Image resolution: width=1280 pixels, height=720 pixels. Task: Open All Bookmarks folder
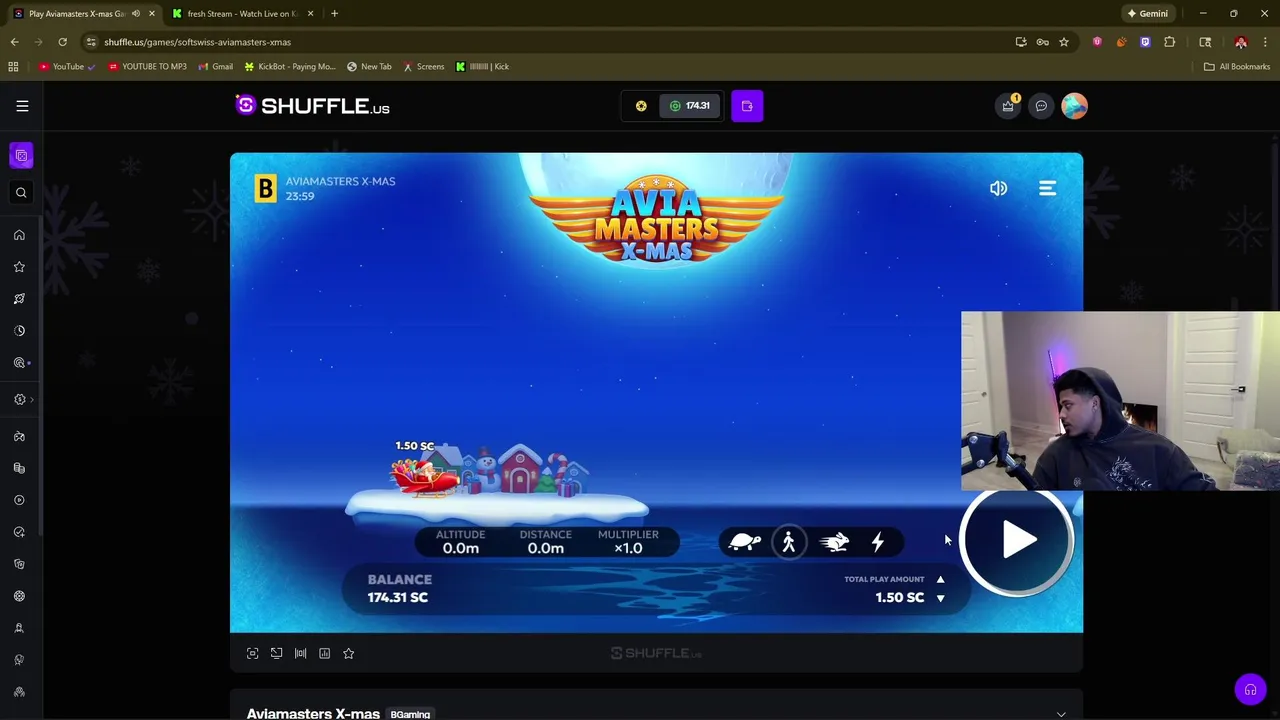tap(1237, 66)
